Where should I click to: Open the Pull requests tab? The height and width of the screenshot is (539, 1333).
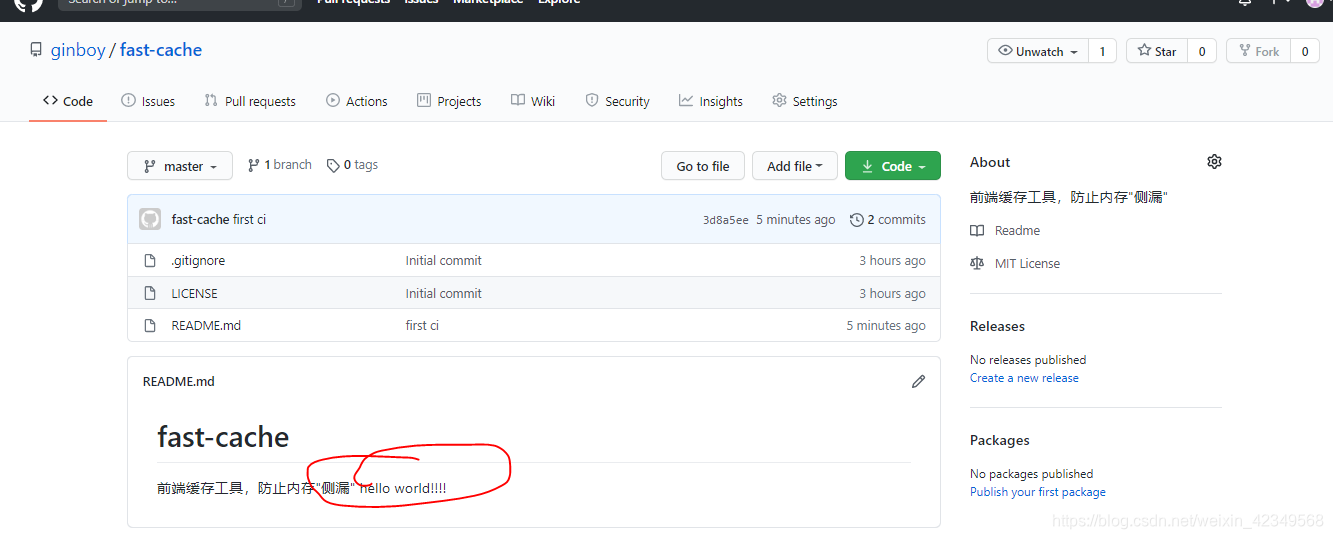(250, 101)
